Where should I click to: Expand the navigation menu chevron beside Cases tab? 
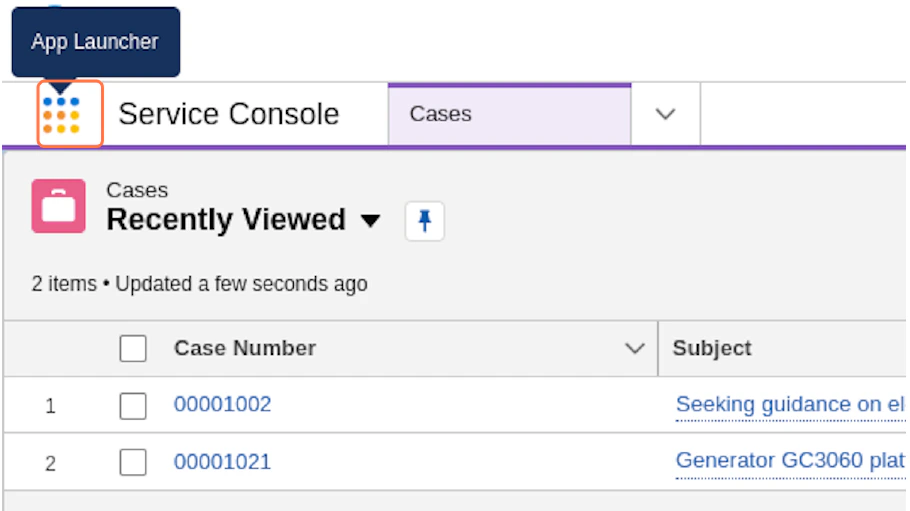[665, 114]
